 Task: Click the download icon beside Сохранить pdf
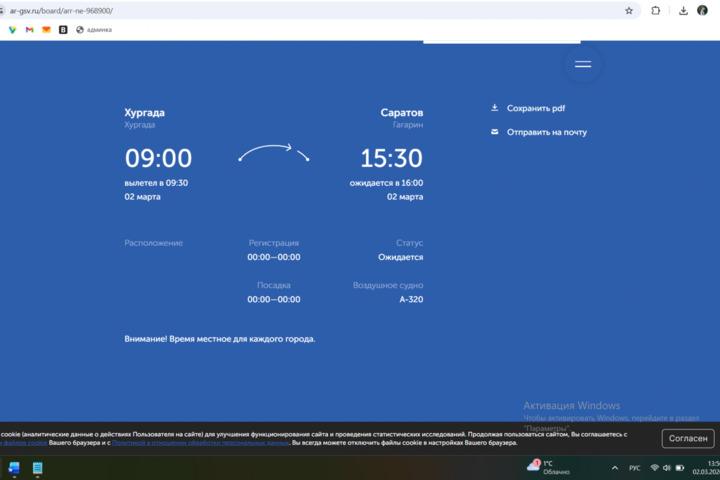click(494, 108)
